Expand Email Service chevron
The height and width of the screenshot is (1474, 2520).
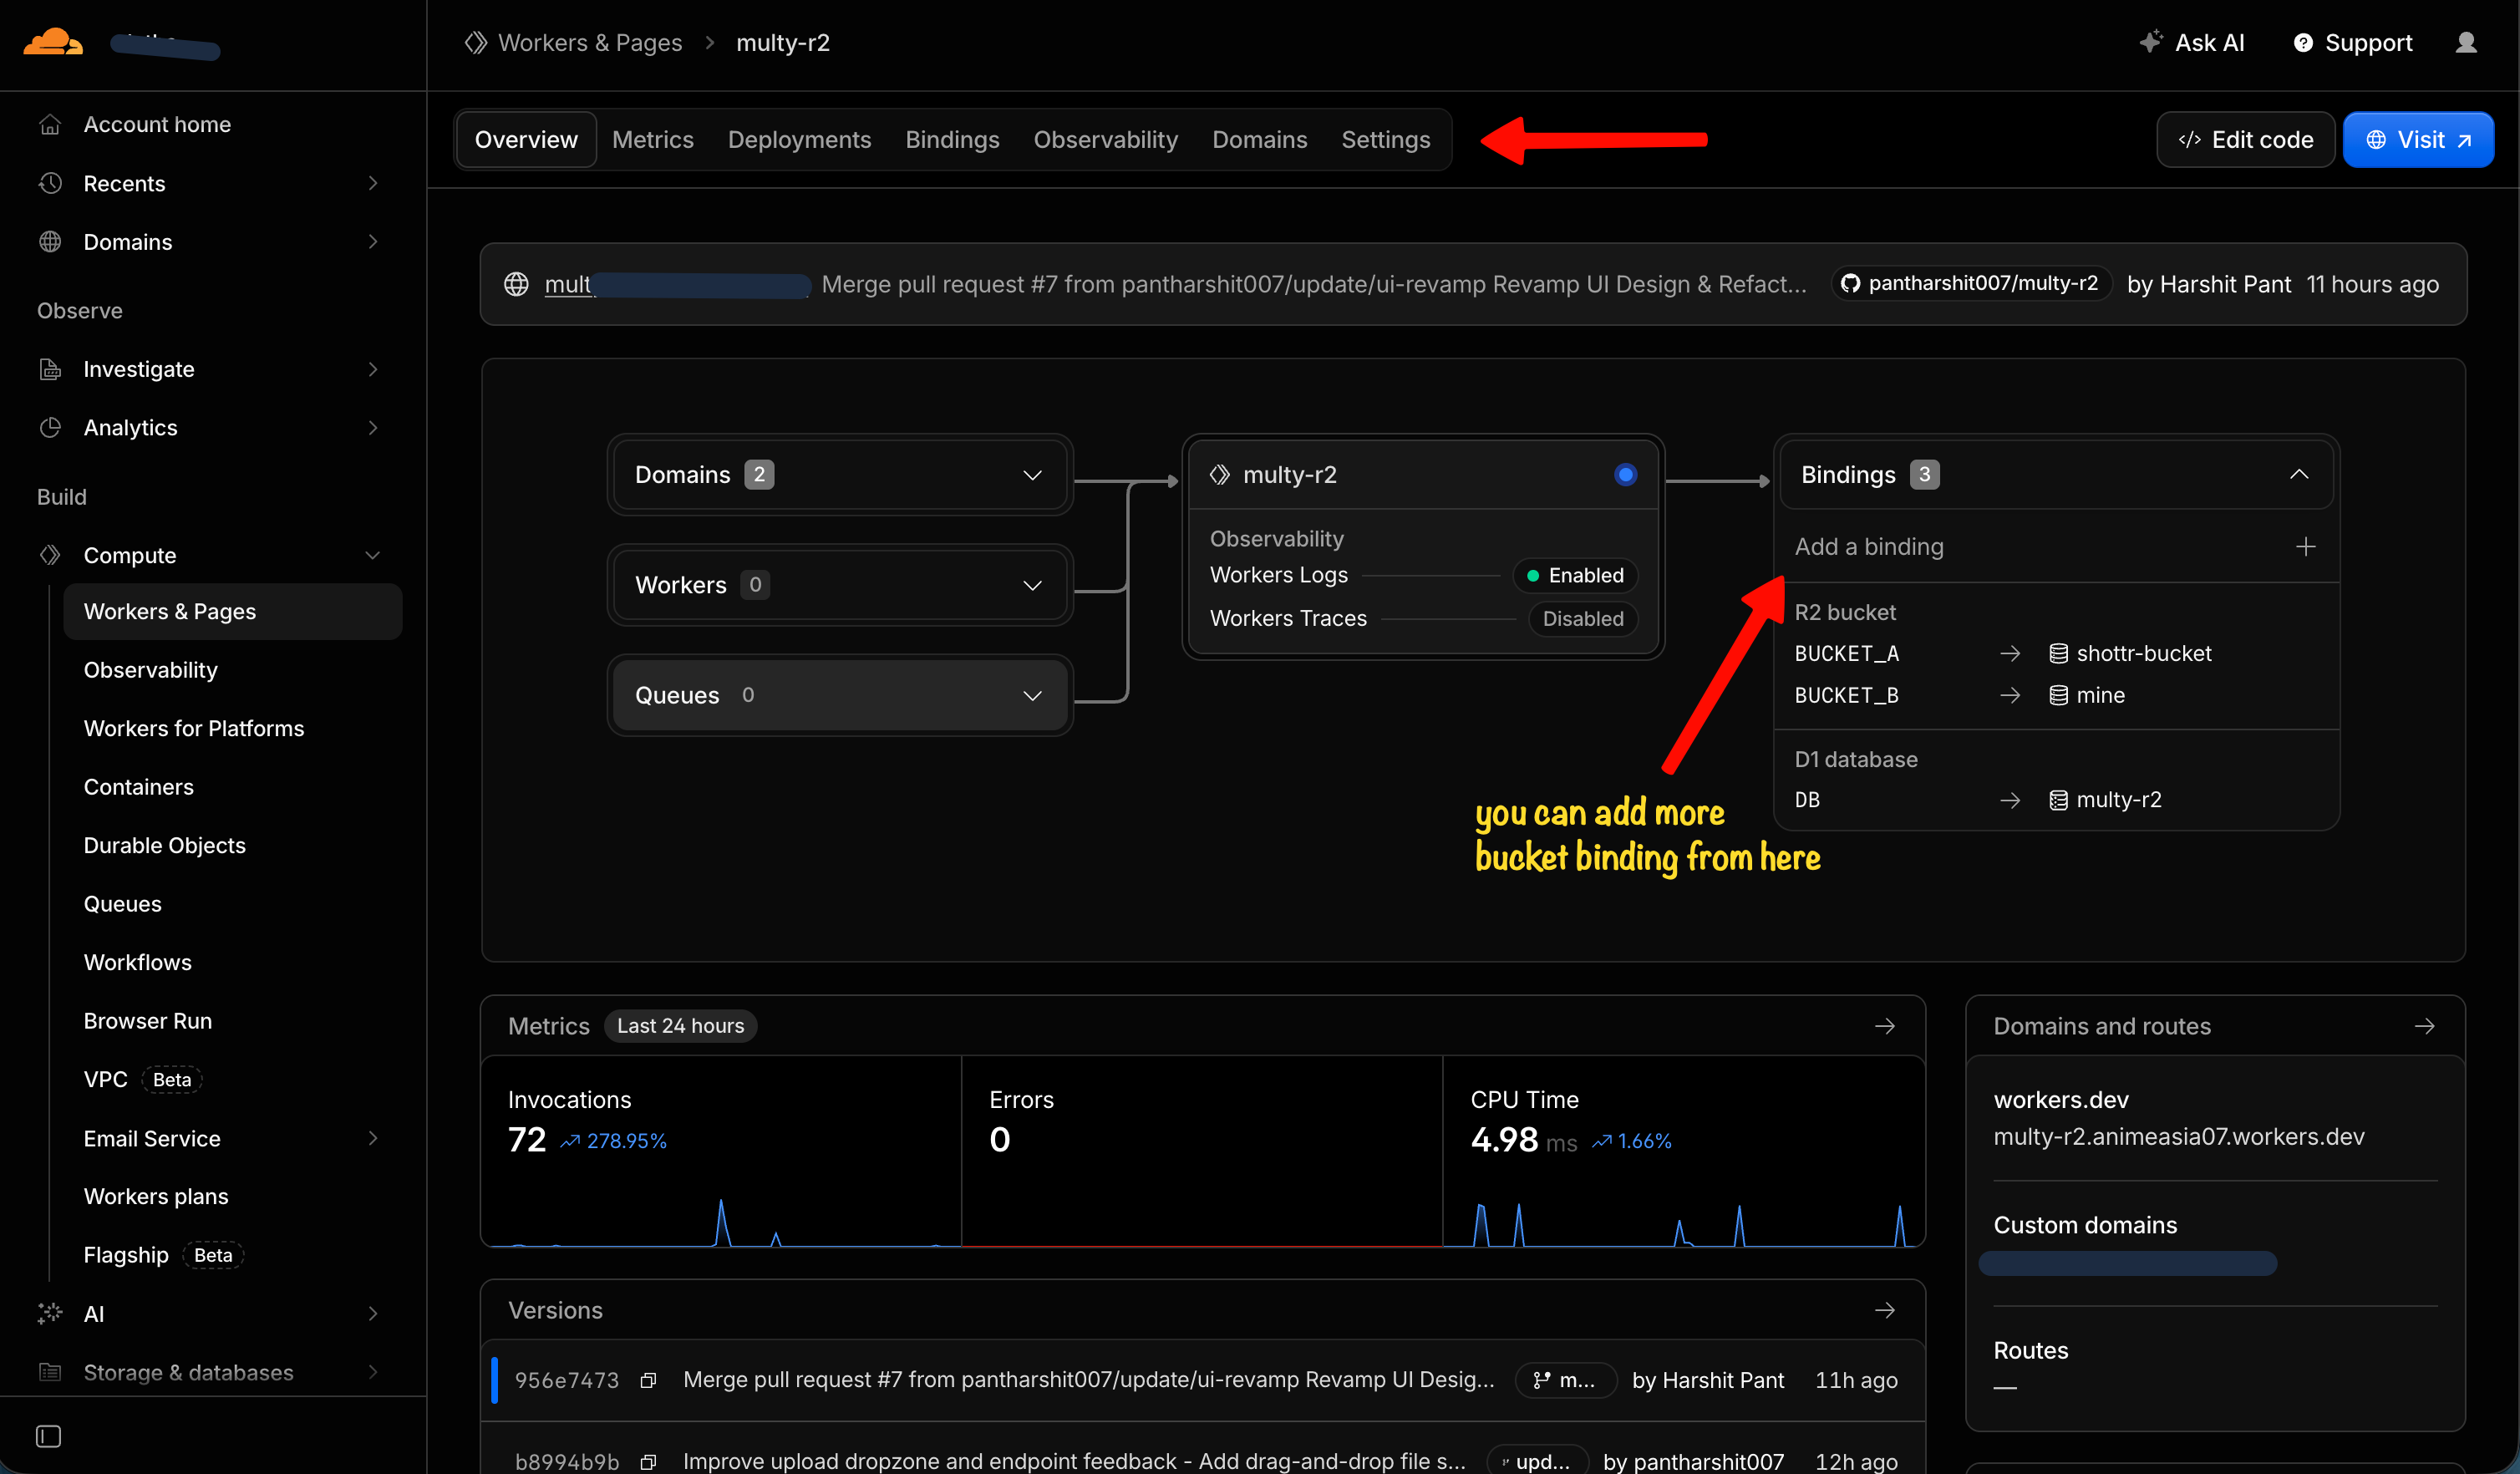(x=372, y=1138)
